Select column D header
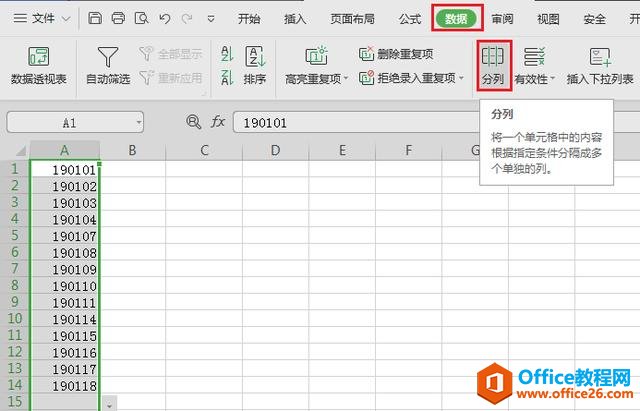The image size is (640, 411). [276, 150]
